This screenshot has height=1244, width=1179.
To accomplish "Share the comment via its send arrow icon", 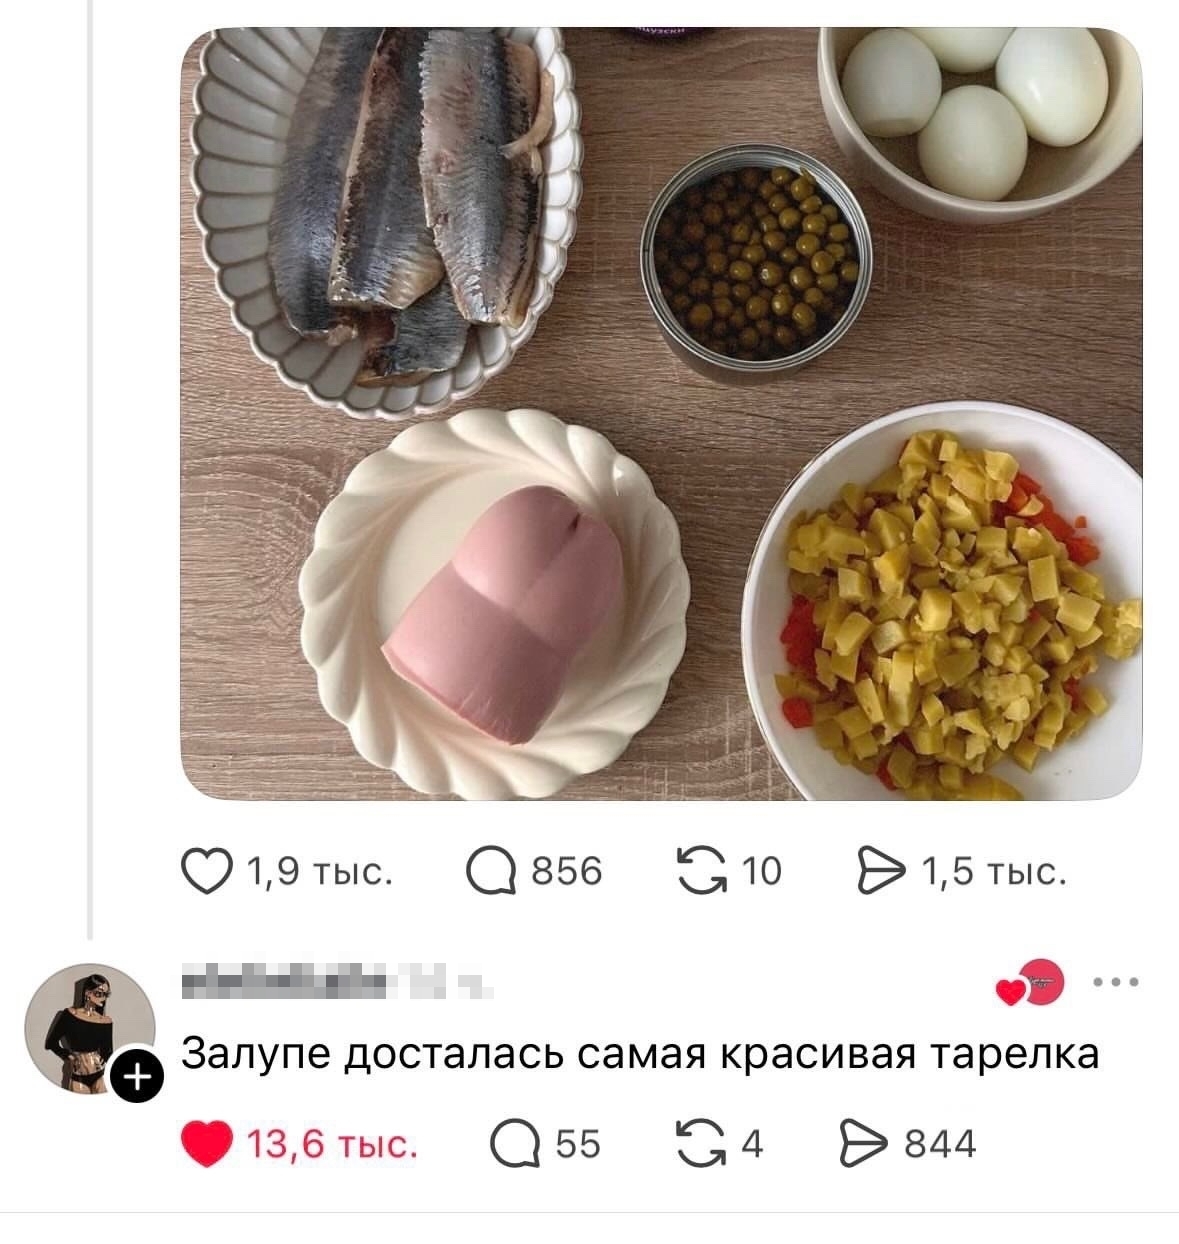I will (x=864, y=1142).
